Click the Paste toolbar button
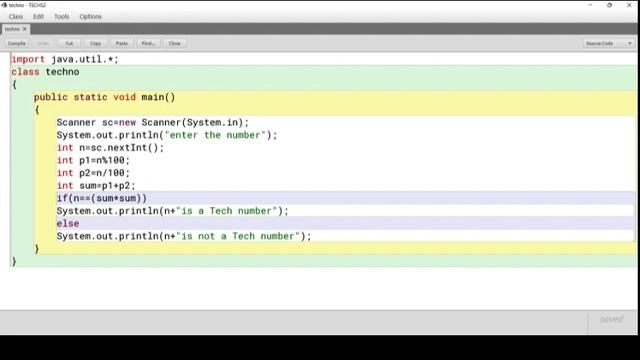This screenshot has height=360, width=640. [x=122, y=43]
